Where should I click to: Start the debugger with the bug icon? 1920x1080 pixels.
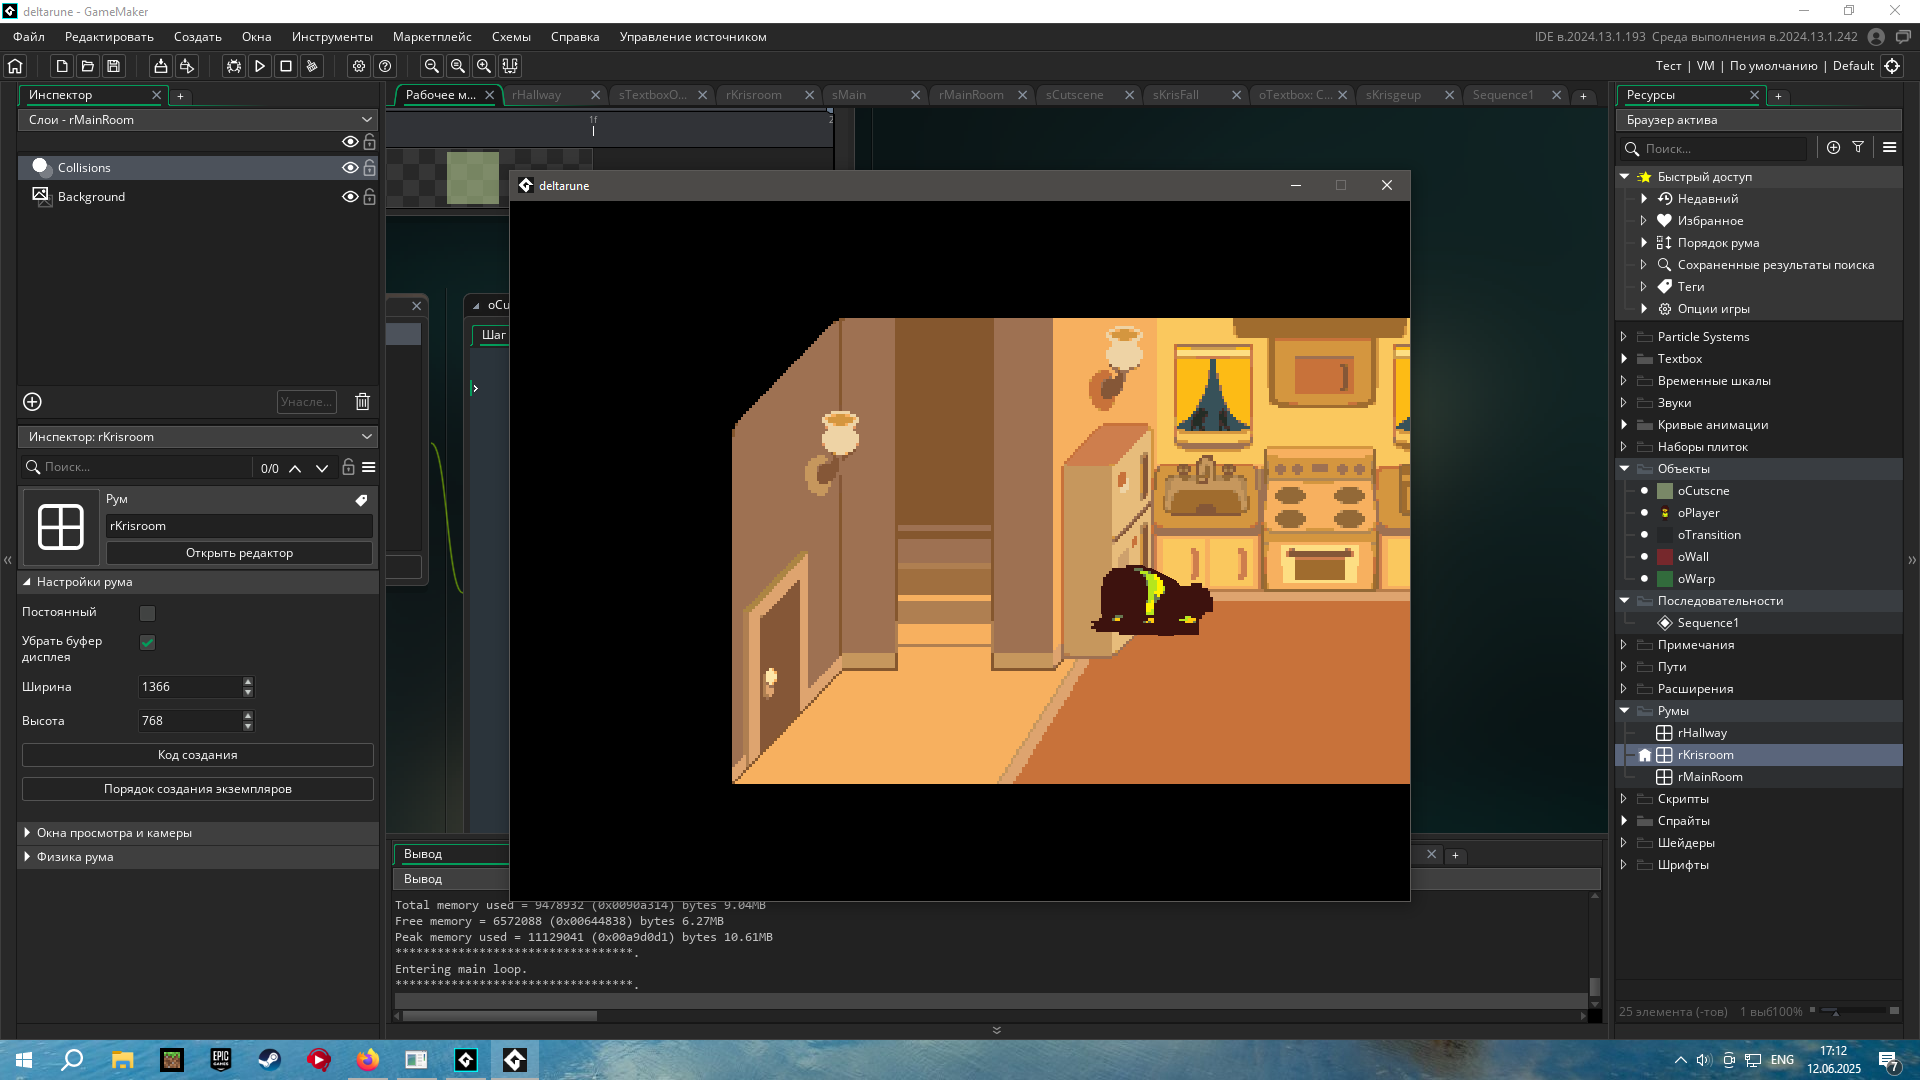pyautogui.click(x=234, y=66)
